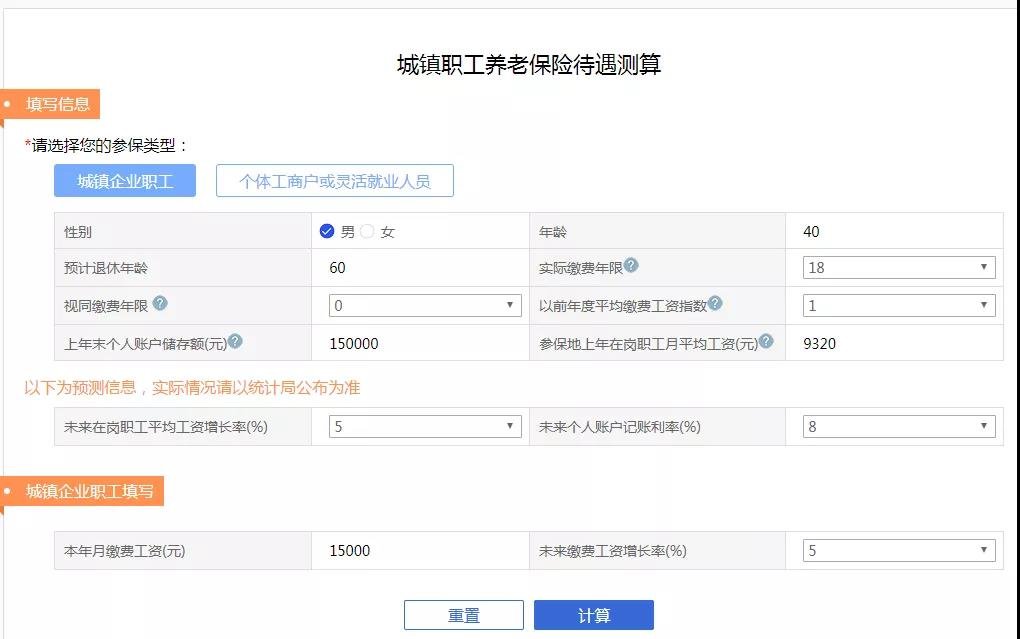This screenshot has height=639, width=1020.
Task: Select the 女 gender radio button
Action: 367,229
